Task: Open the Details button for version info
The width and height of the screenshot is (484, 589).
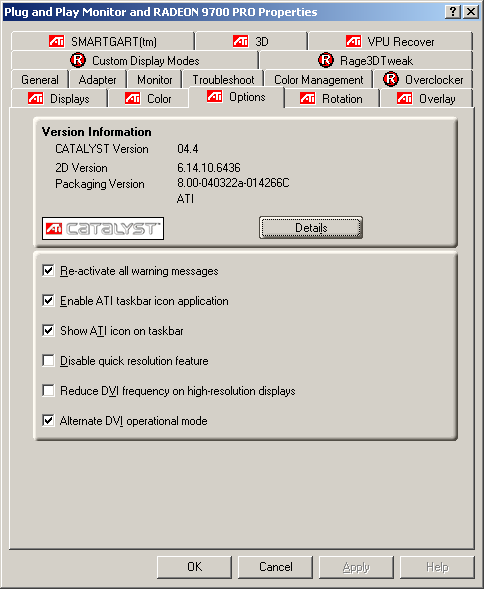Action: tap(311, 228)
